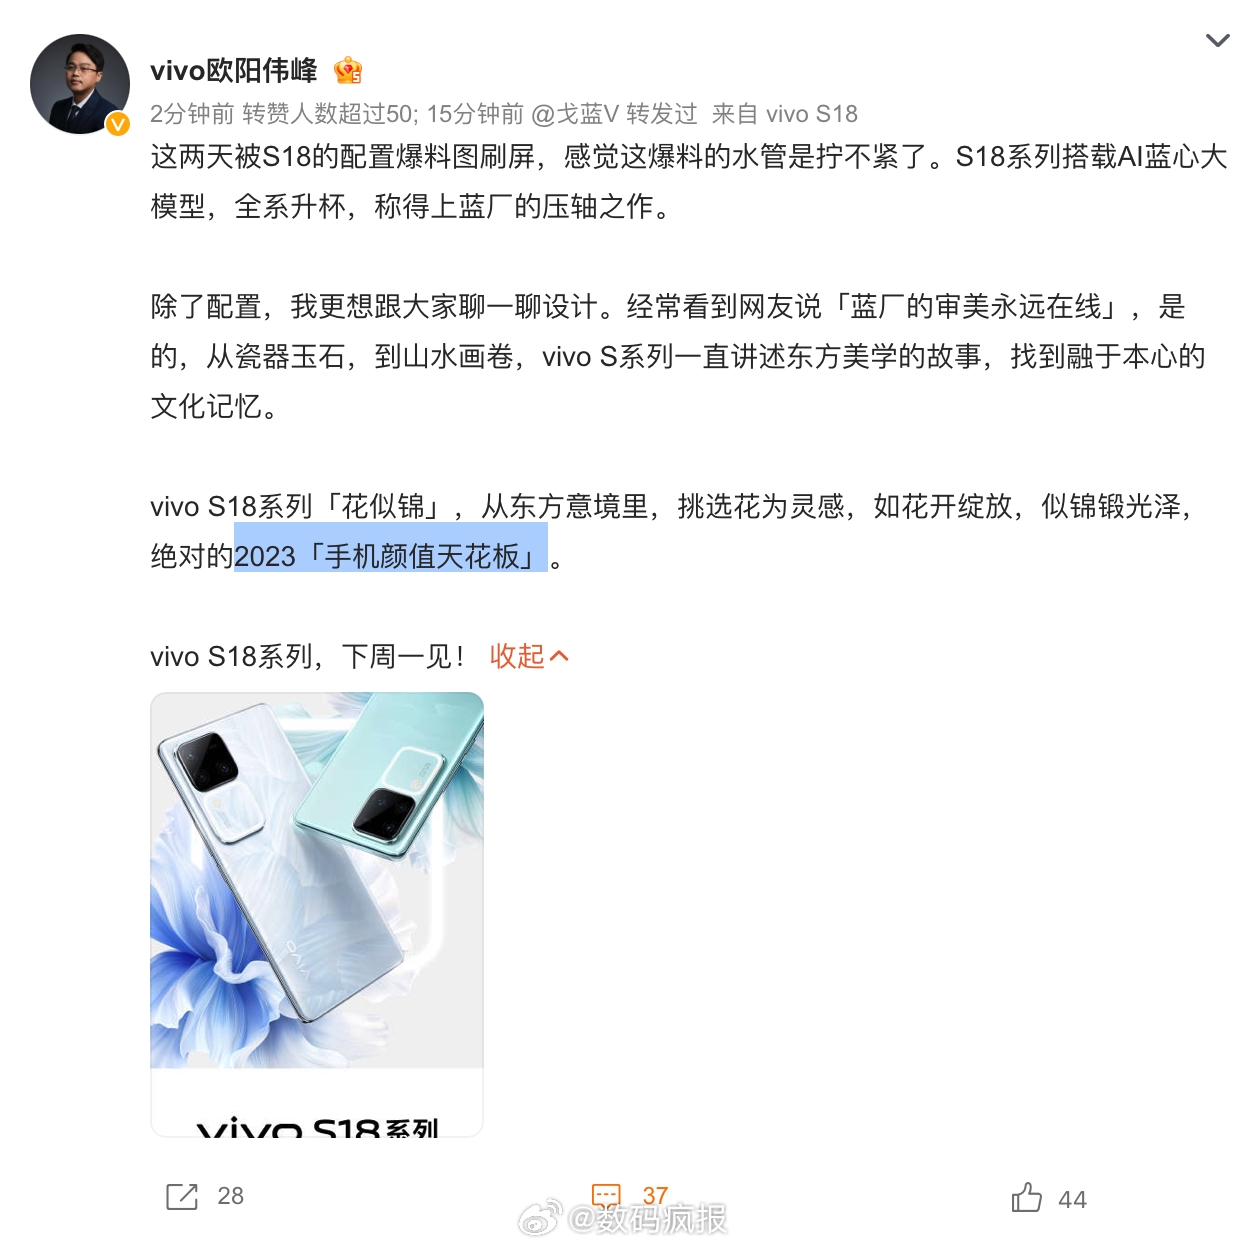Click the @数码疯报 watermark text

pyautogui.click(x=647, y=1219)
